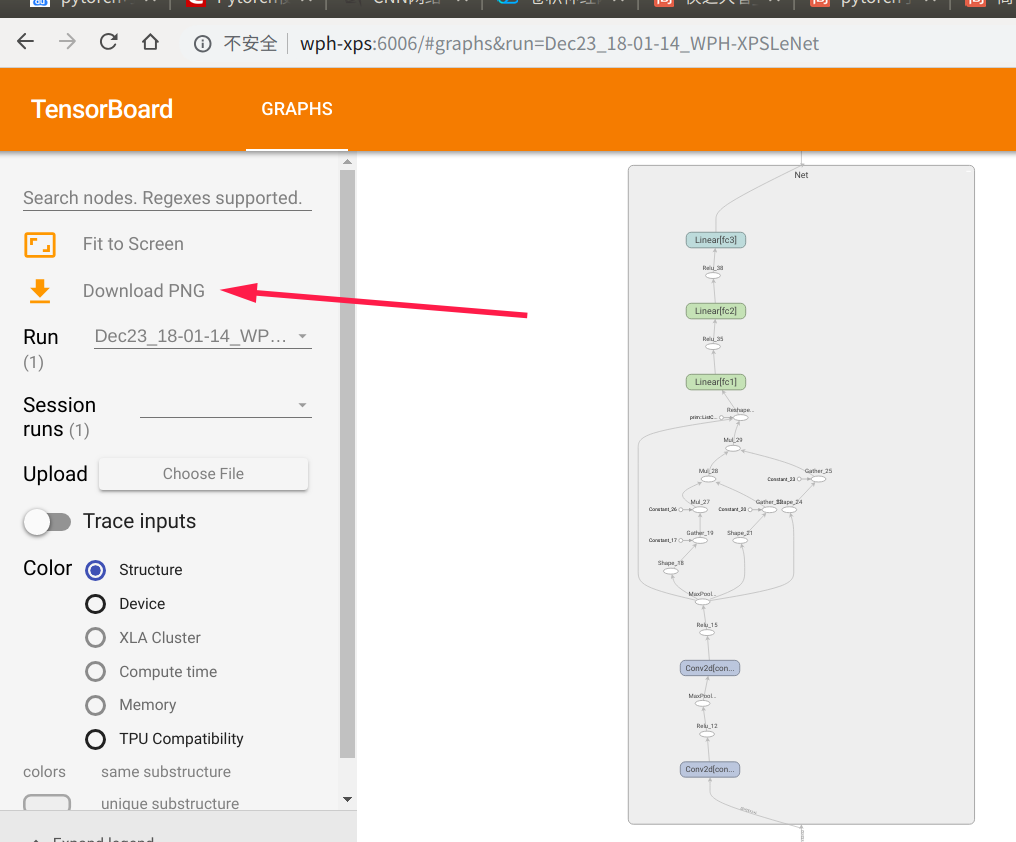Screen dimensions: 1016x842
Task: Open the Session runs dropdown
Action: click(225, 405)
